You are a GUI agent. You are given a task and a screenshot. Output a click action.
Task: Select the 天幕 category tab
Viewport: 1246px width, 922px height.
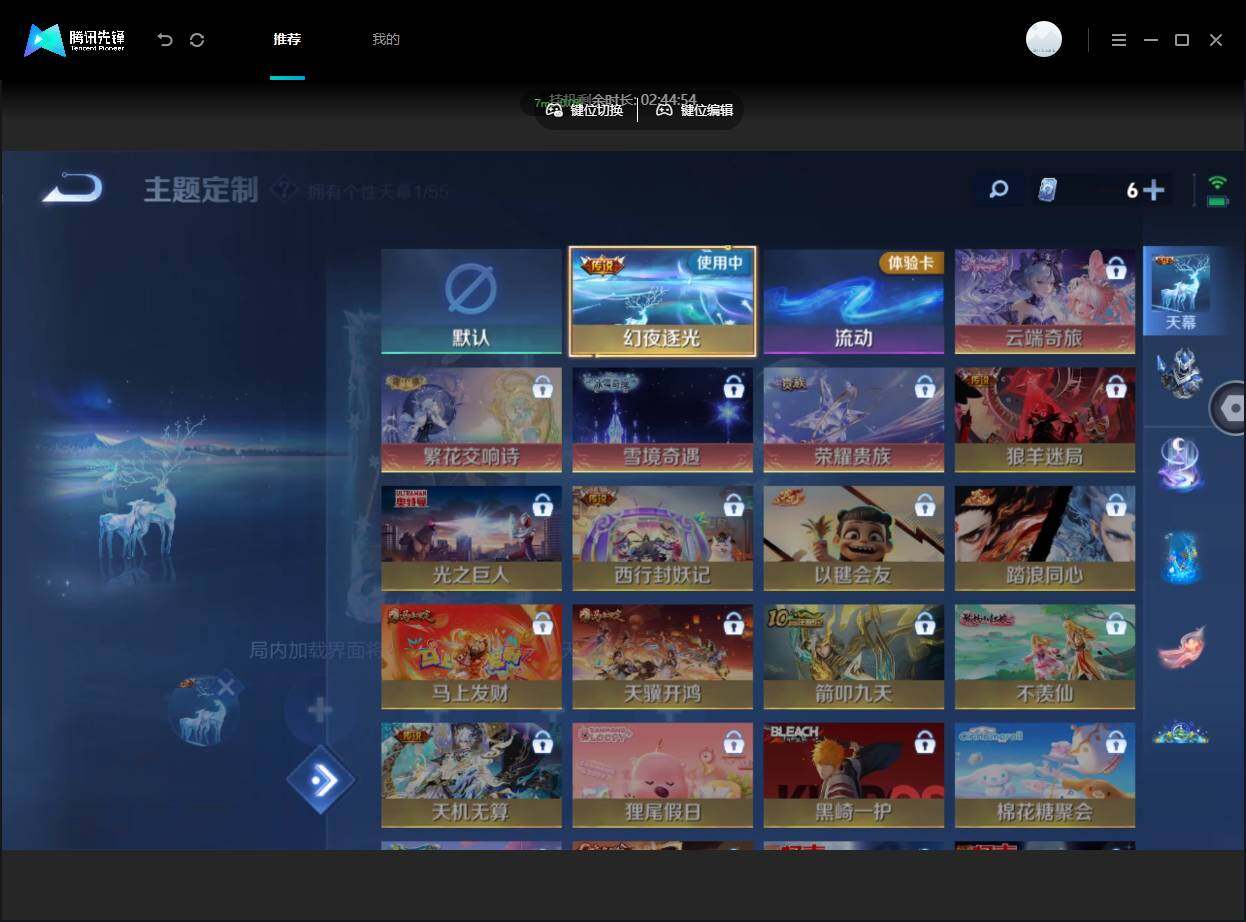tap(1181, 291)
